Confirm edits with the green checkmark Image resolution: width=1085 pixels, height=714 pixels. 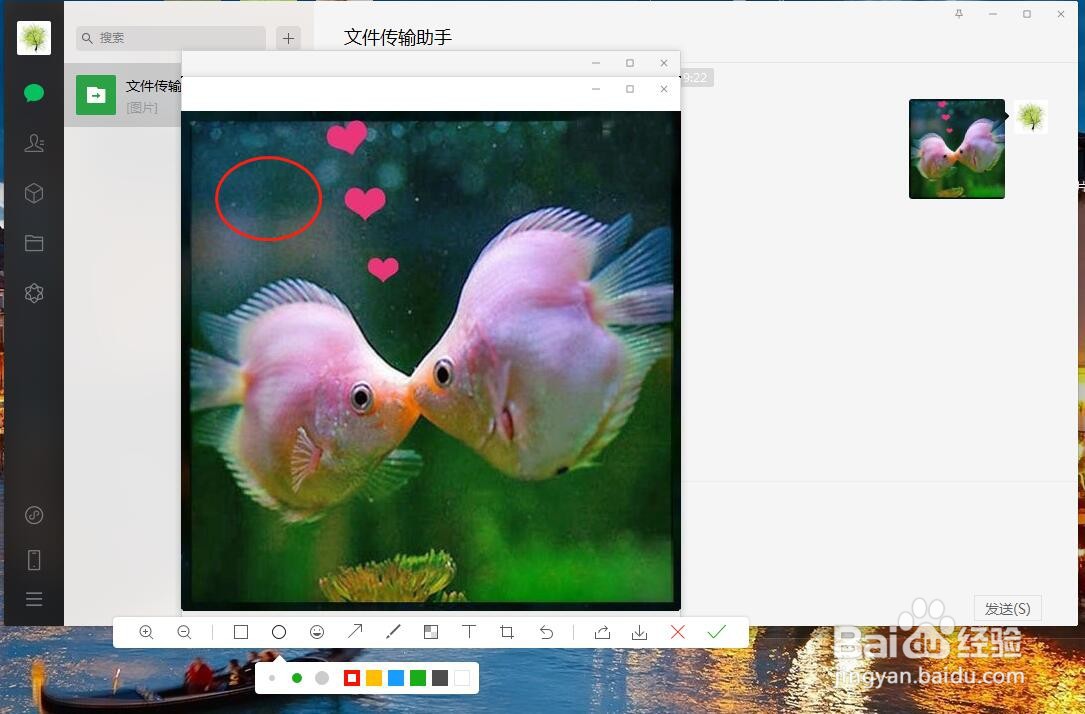click(x=716, y=632)
